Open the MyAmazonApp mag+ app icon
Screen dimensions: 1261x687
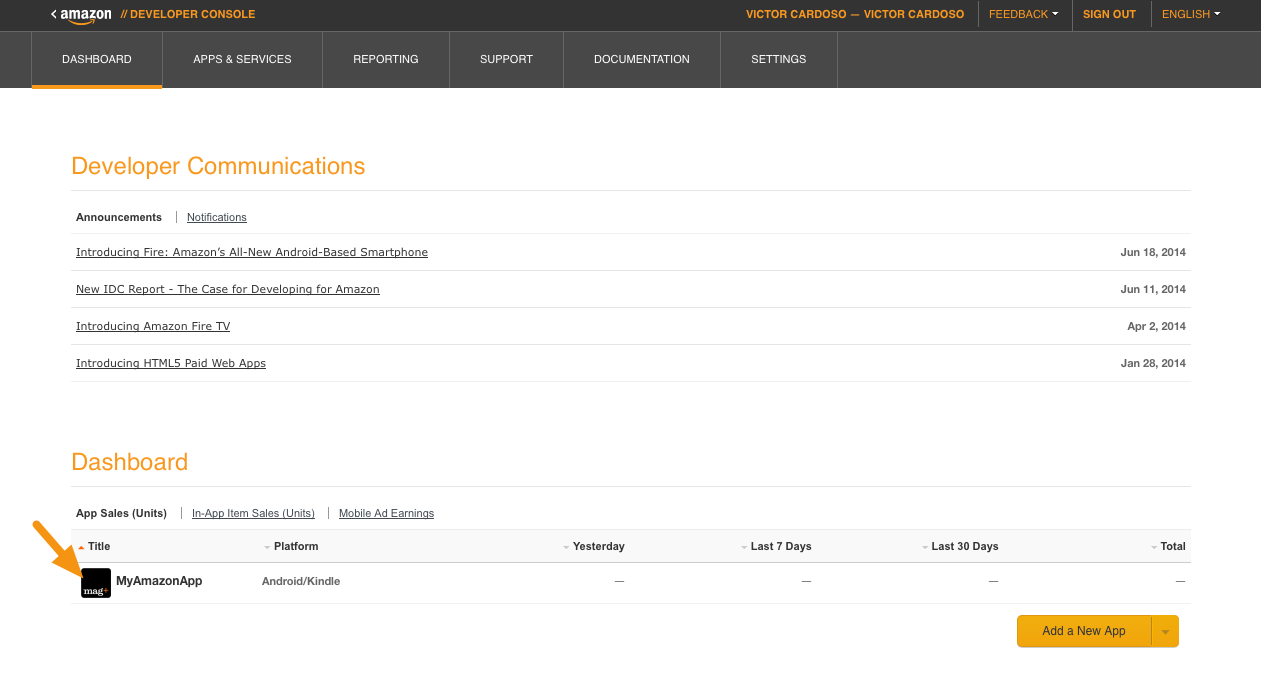pos(96,583)
